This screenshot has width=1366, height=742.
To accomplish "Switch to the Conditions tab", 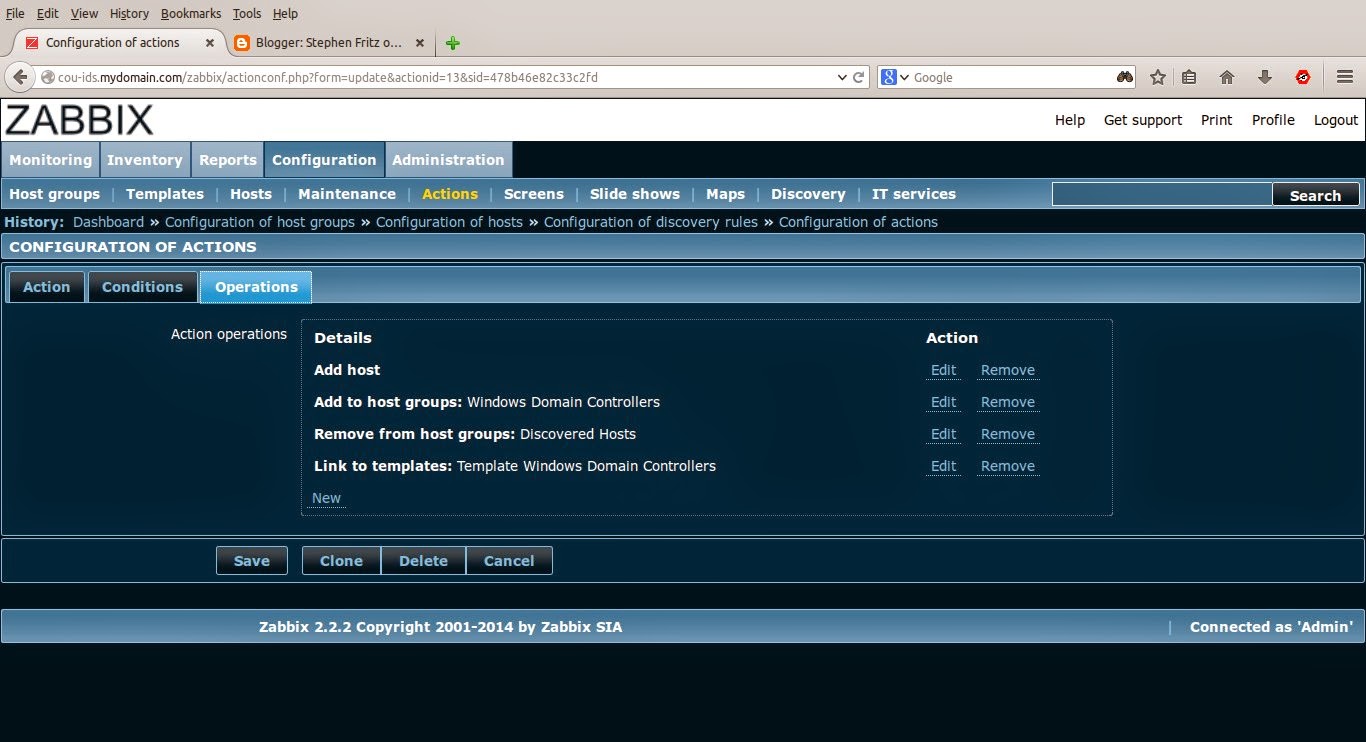I will tap(142, 287).
